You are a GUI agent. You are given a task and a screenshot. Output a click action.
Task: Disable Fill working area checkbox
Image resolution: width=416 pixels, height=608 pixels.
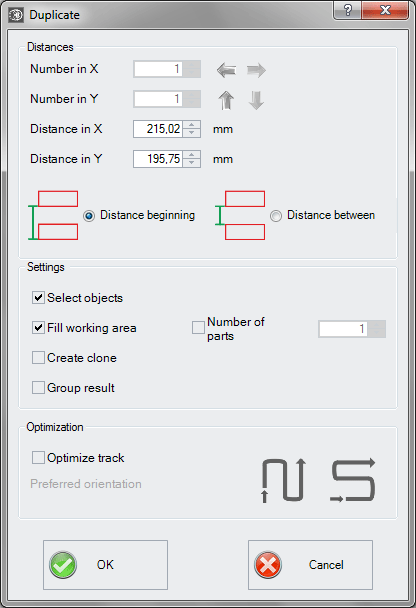(38, 328)
